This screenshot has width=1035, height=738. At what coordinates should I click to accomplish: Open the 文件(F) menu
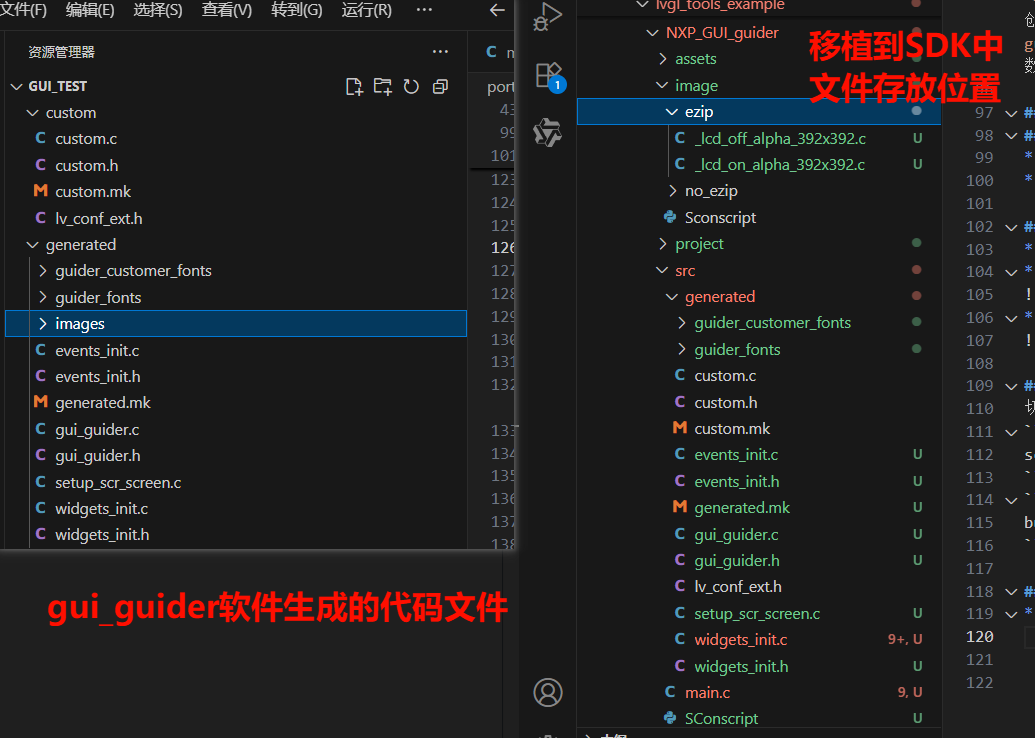pos(24,10)
